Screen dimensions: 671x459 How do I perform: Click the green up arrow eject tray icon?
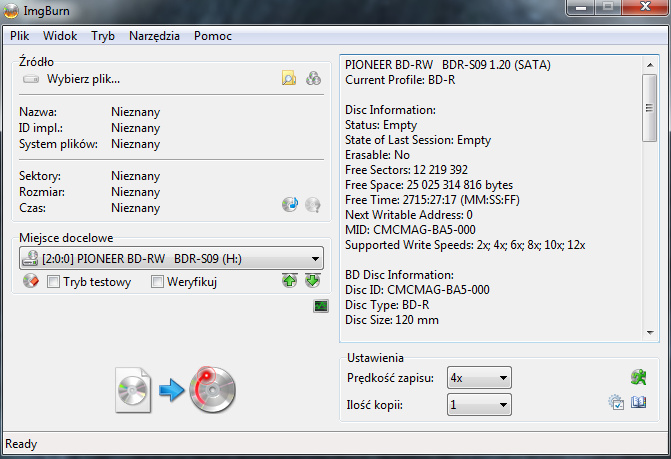point(290,281)
